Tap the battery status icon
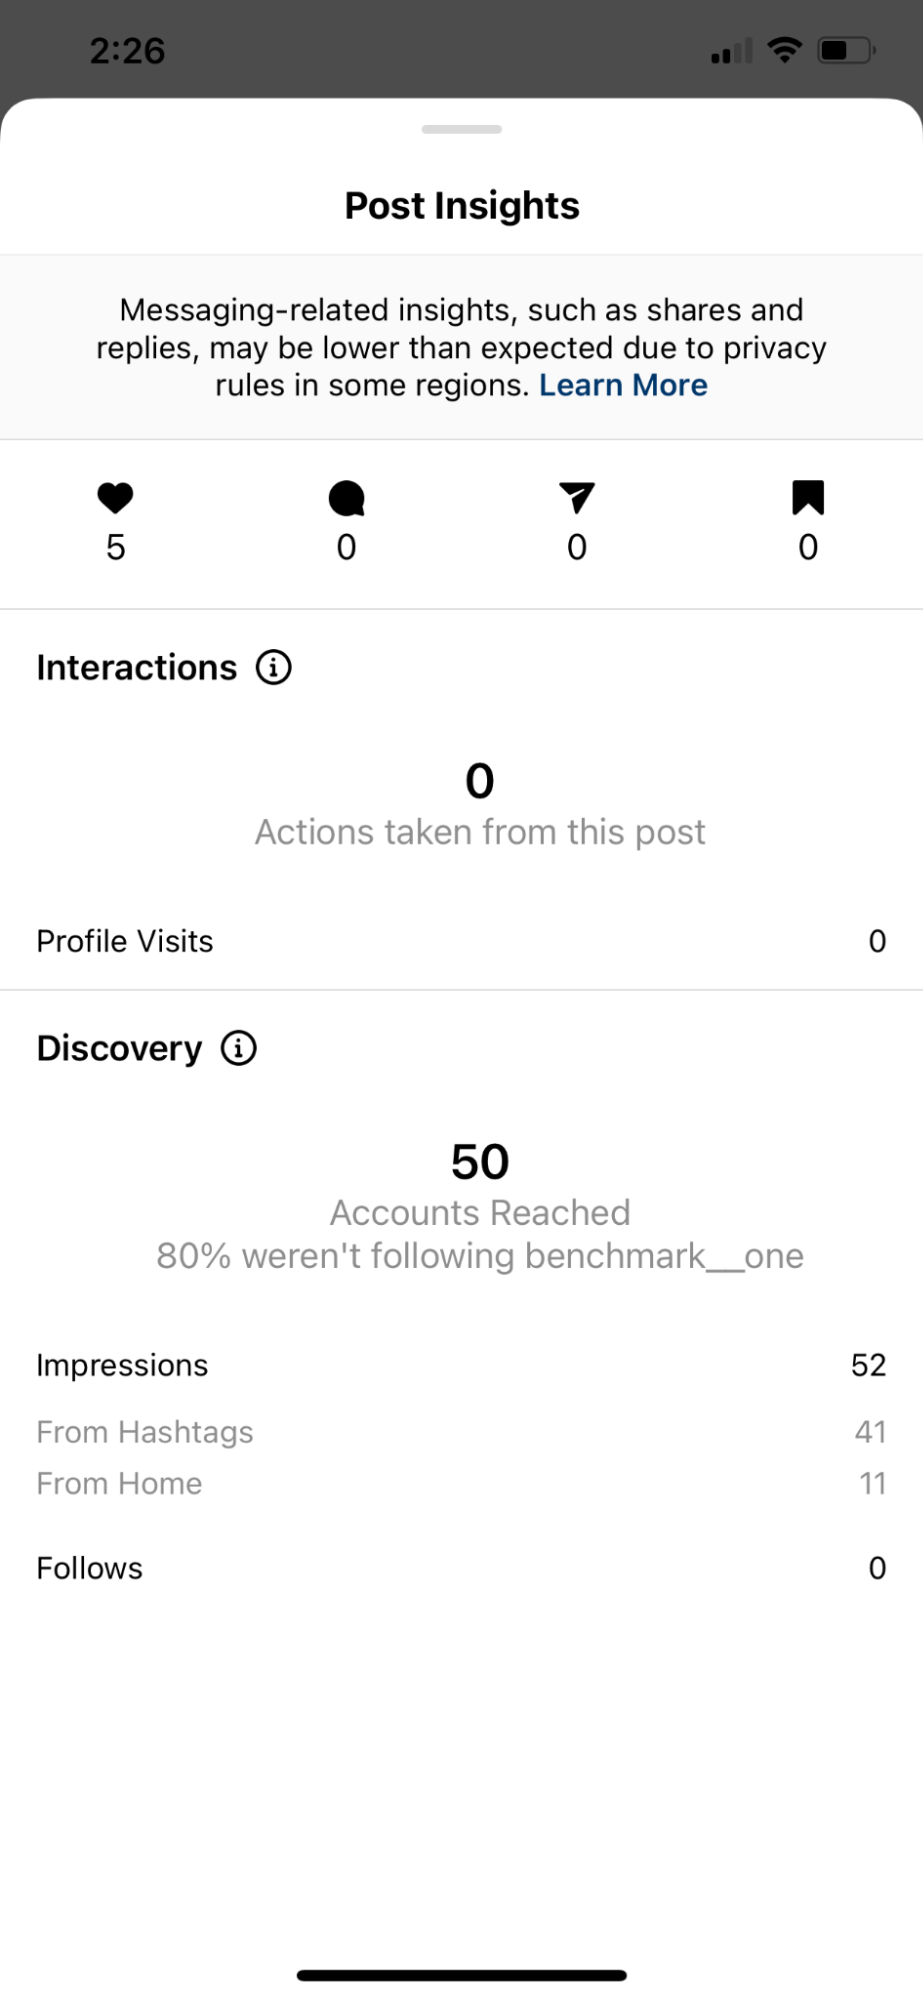This screenshot has height=1999, width=924. click(x=847, y=50)
